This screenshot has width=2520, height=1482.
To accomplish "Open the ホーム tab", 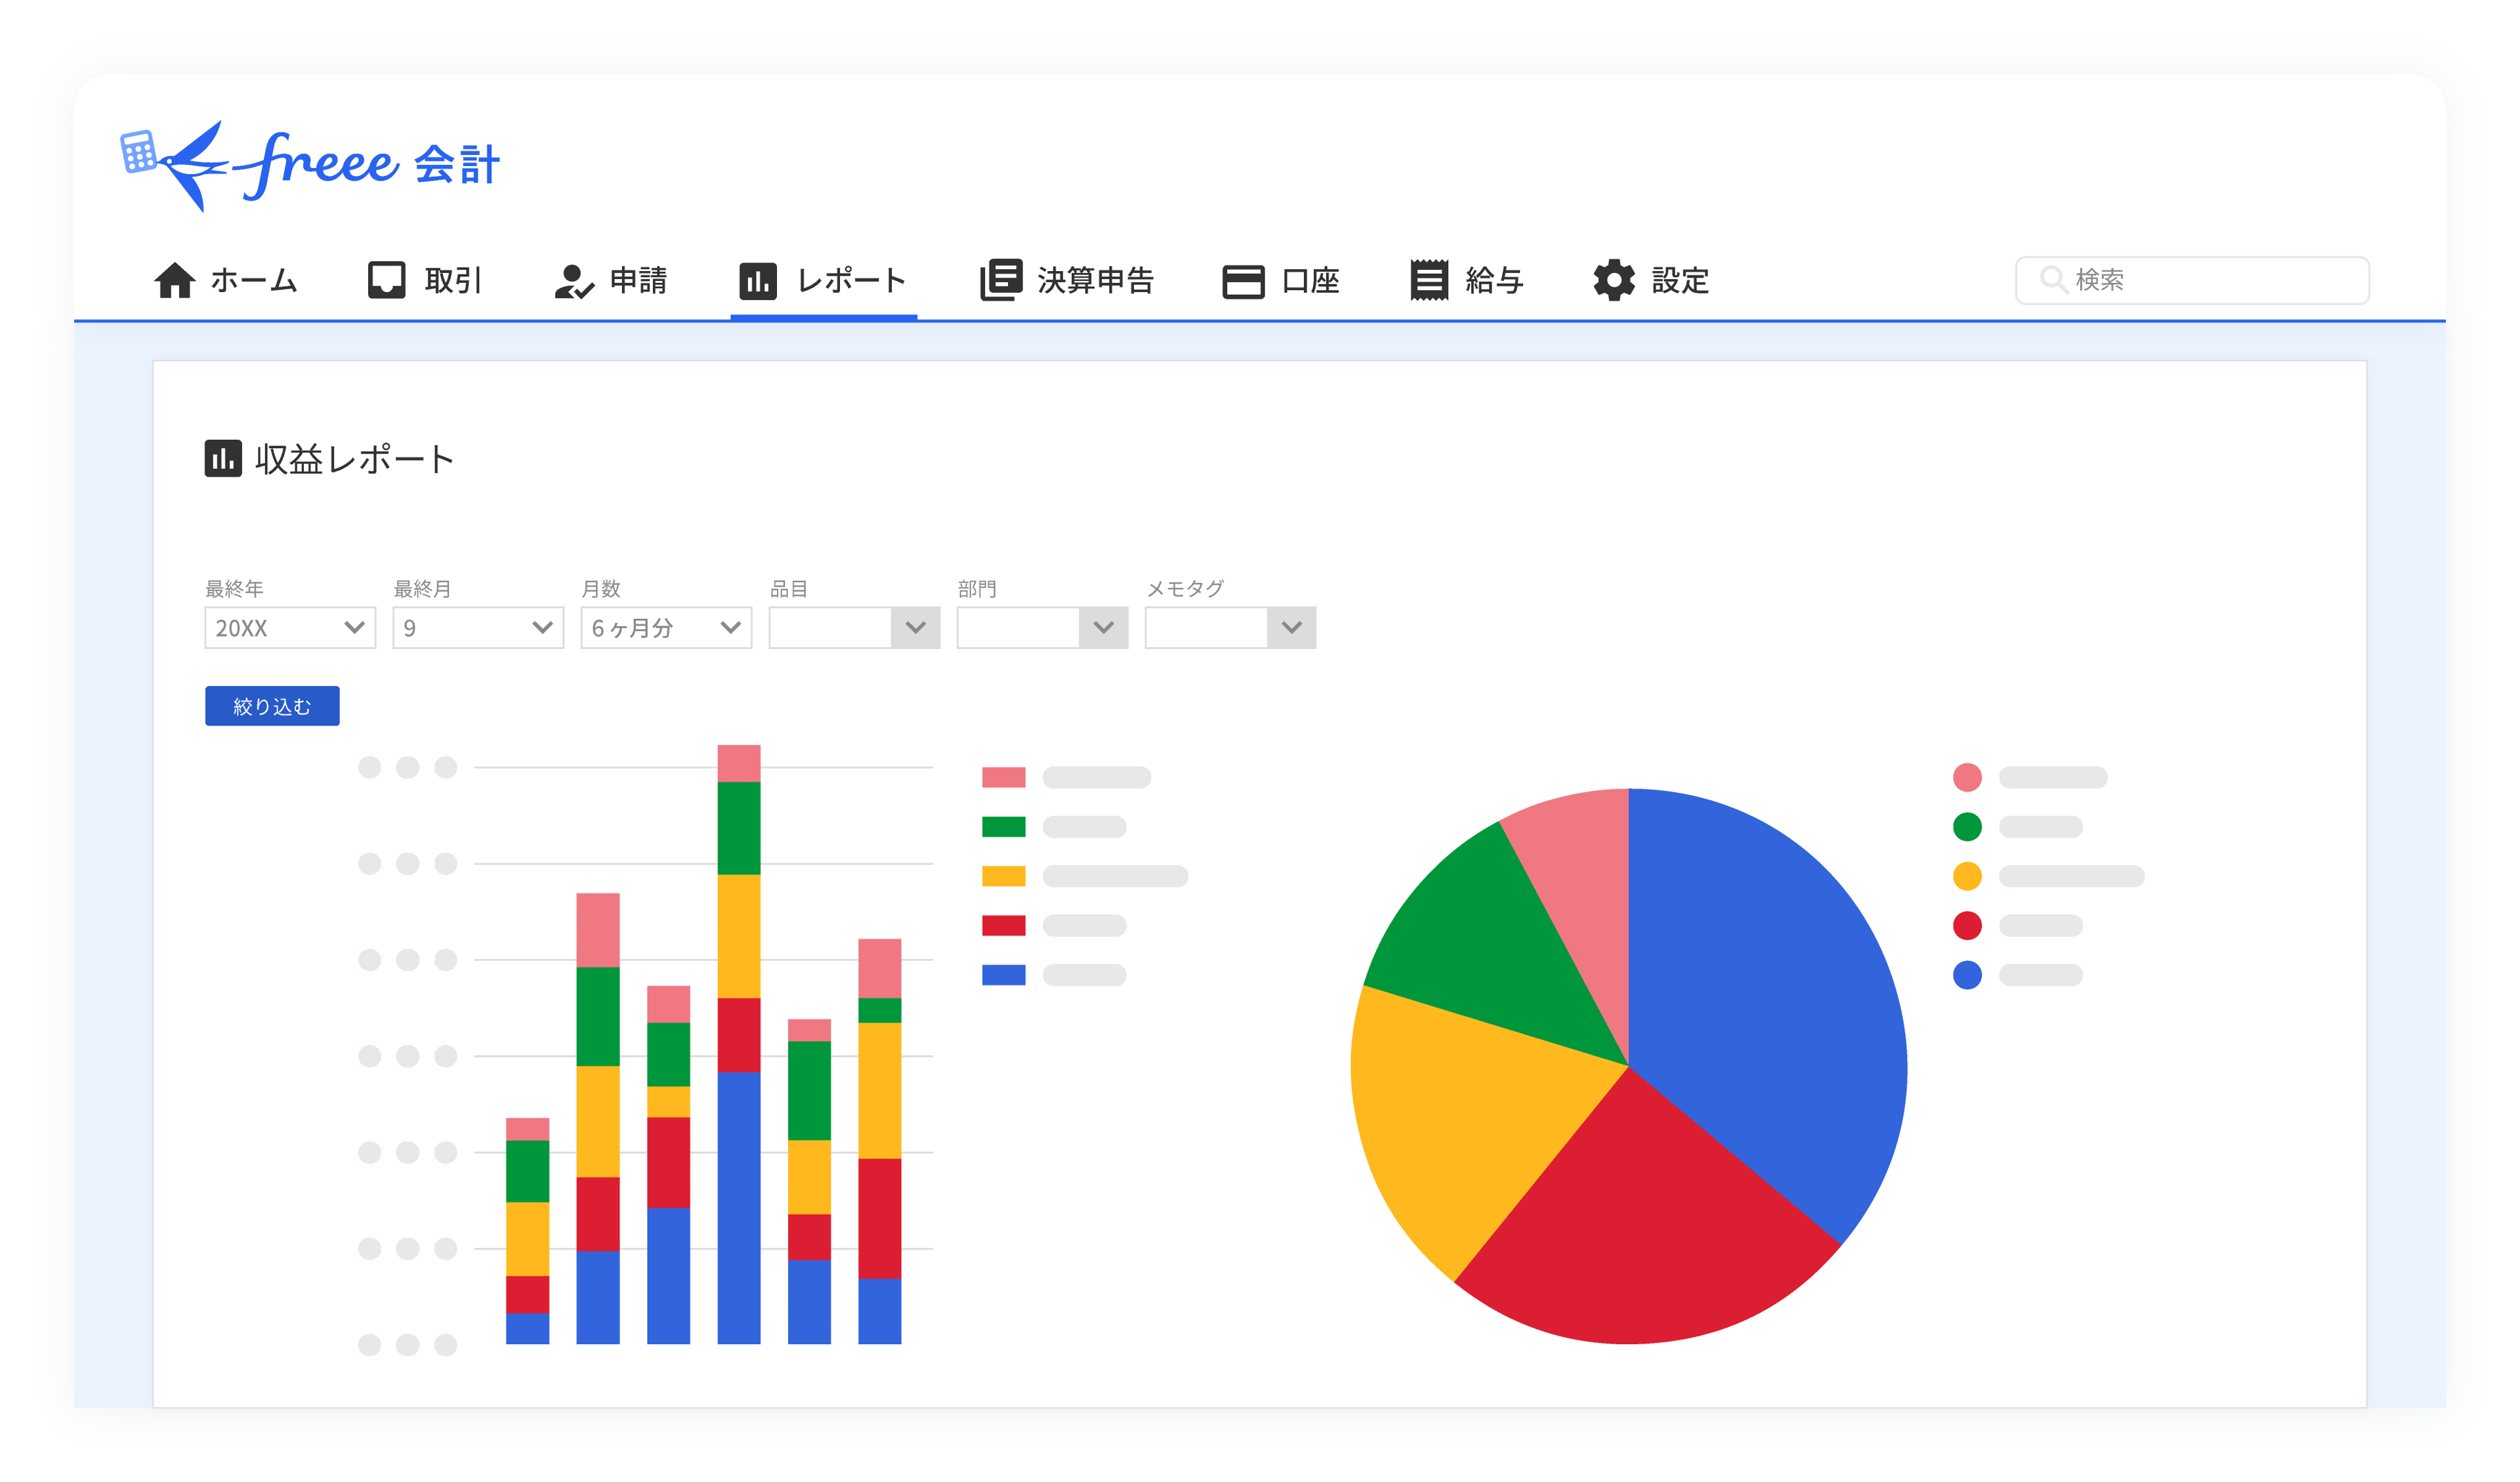I will [226, 280].
